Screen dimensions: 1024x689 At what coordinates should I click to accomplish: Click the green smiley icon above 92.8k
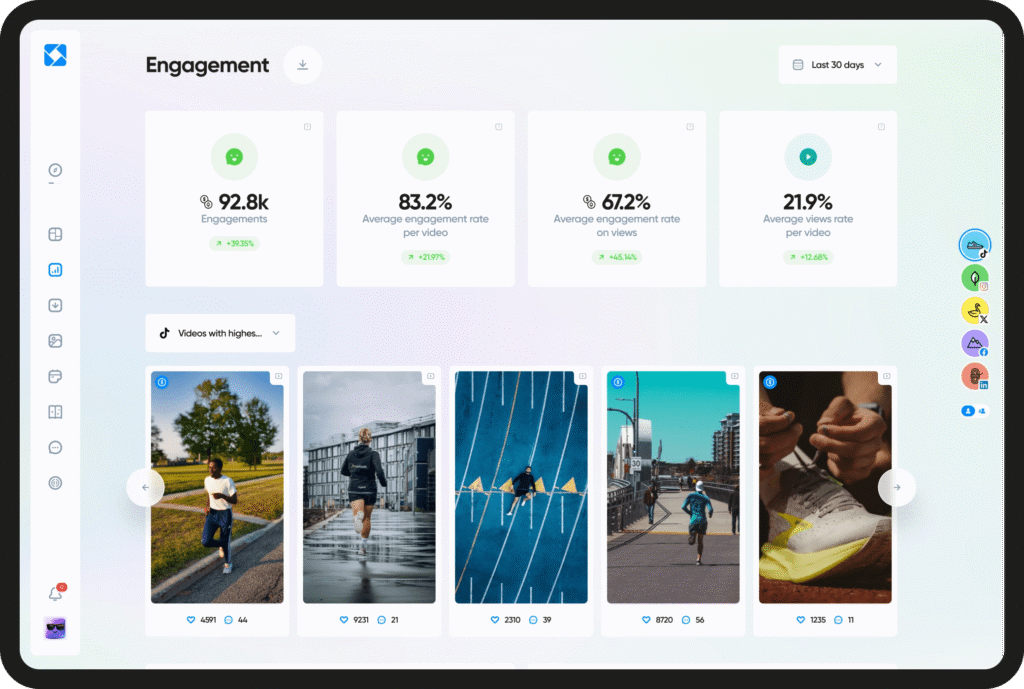[x=234, y=157]
